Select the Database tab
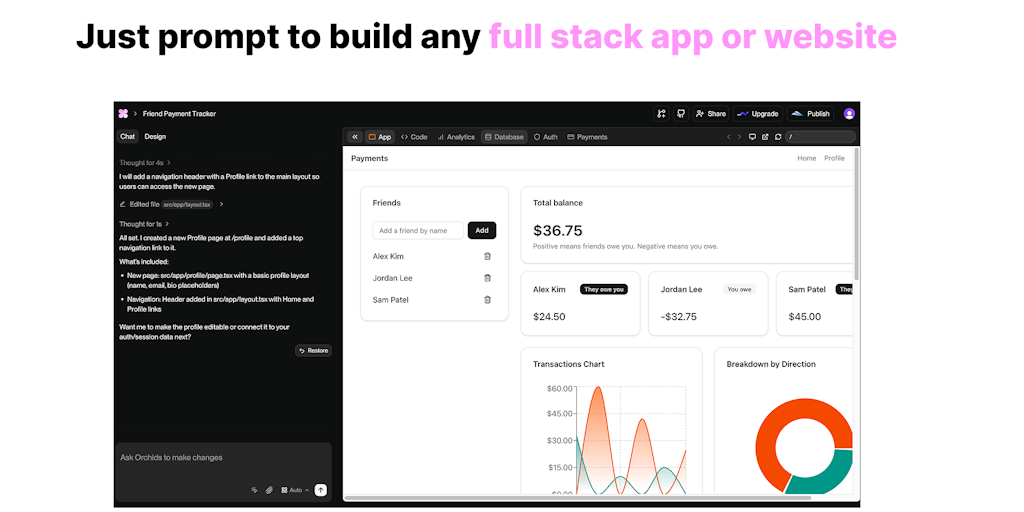 [504, 137]
